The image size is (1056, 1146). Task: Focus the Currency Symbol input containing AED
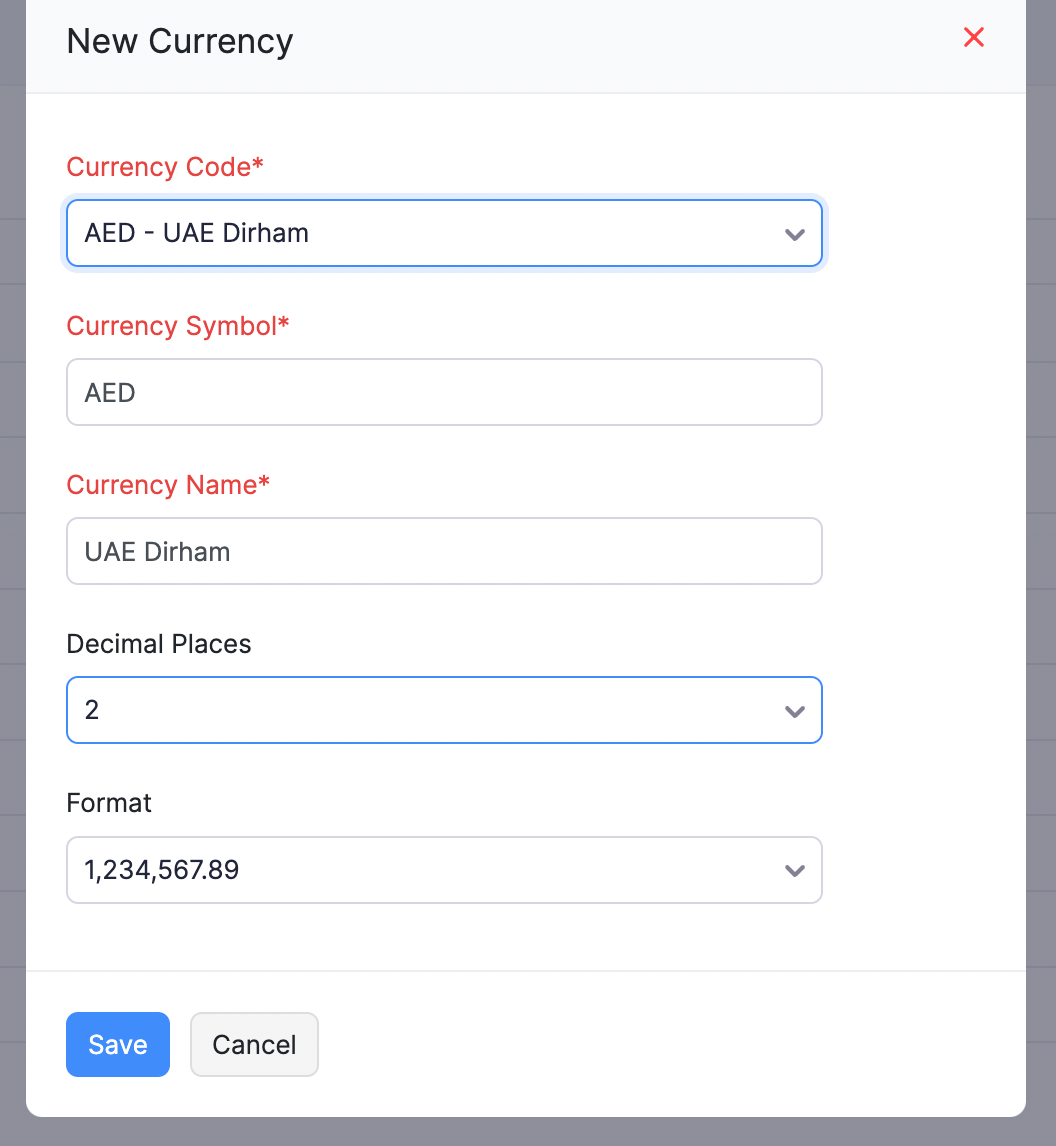click(444, 393)
